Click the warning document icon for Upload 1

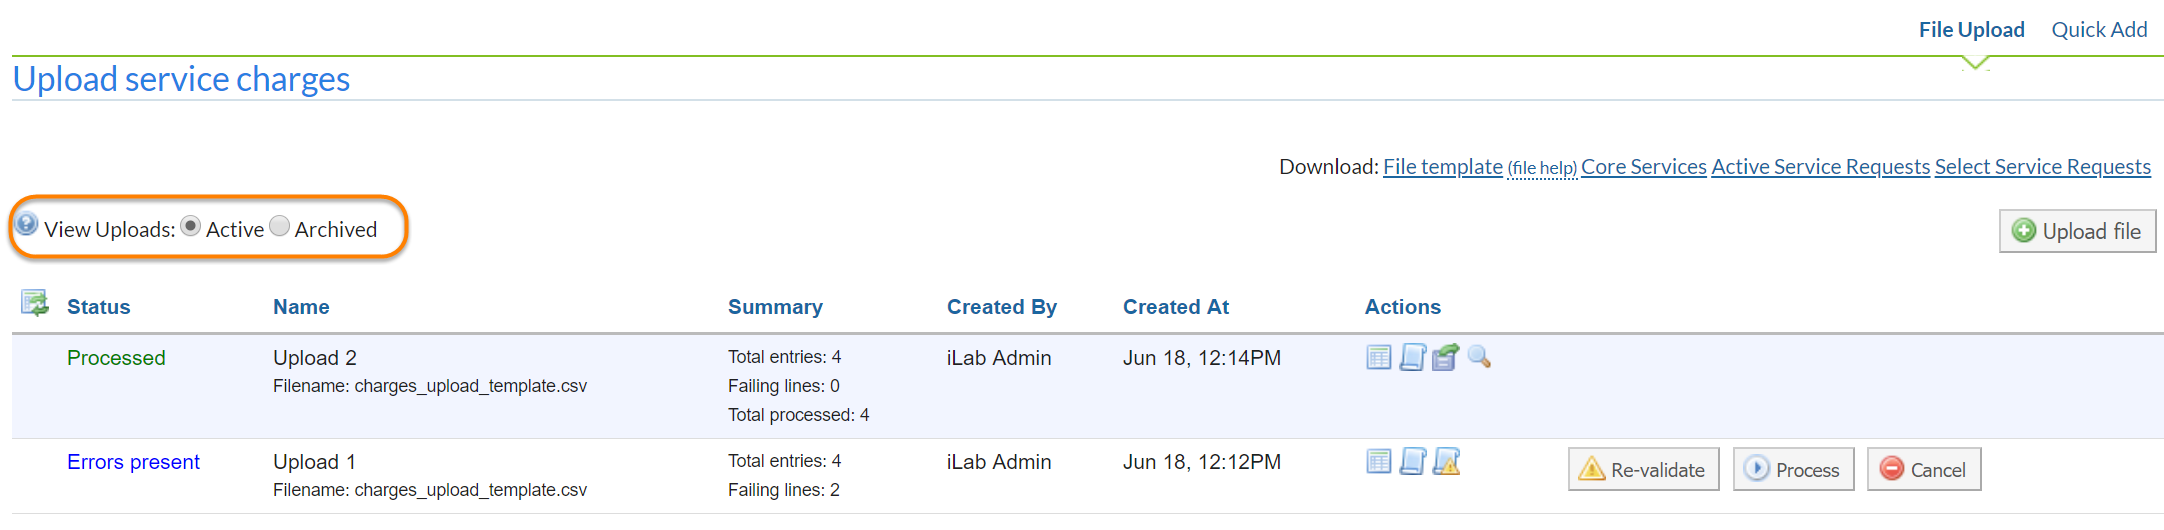pyautogui.click(x=1446, y=461)
